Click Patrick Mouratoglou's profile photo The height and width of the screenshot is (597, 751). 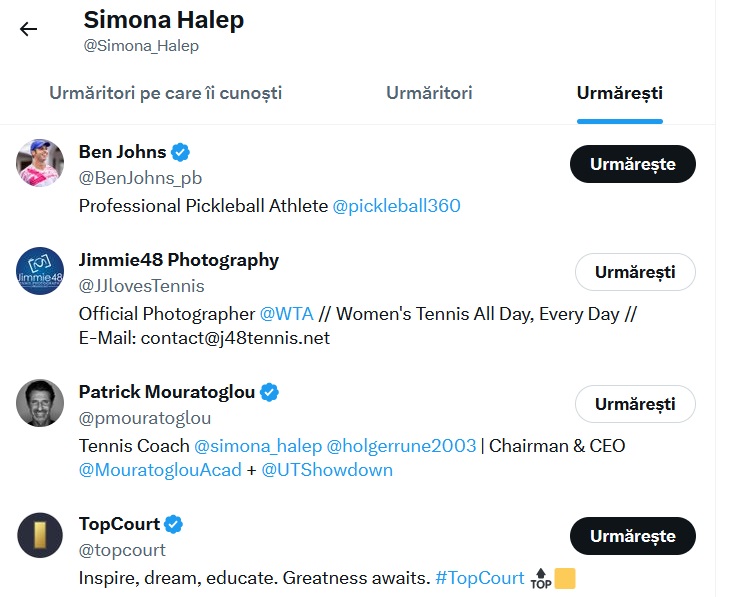tap(40, 403)
